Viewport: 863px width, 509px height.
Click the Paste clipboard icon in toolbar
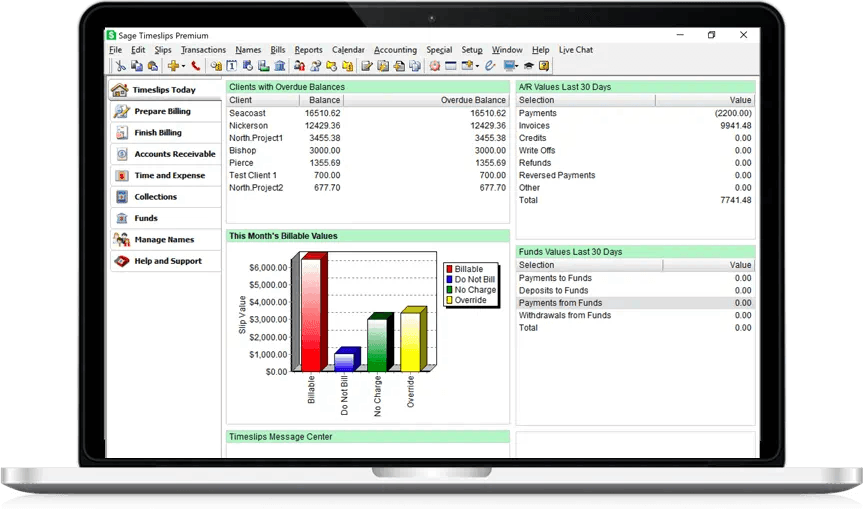[x=153, y=66]
